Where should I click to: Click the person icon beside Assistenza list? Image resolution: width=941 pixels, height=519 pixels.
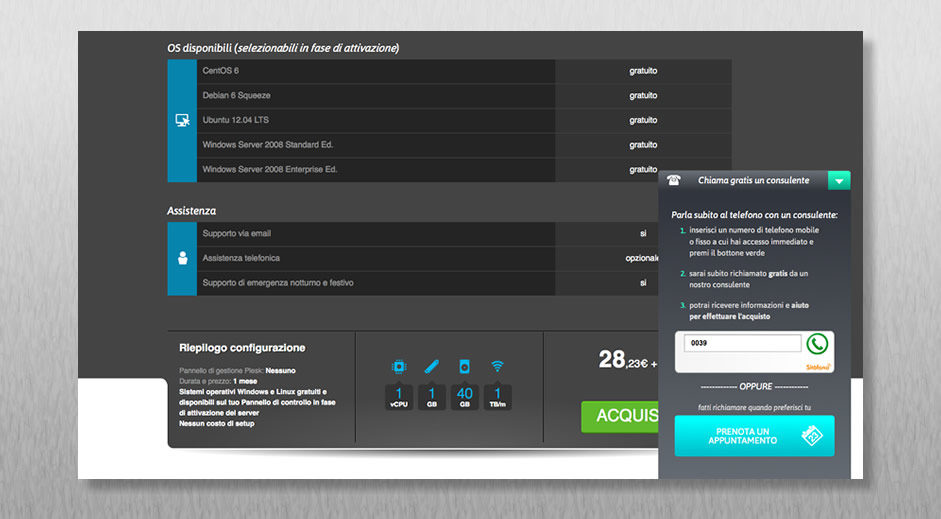click(x=182, y=258)
